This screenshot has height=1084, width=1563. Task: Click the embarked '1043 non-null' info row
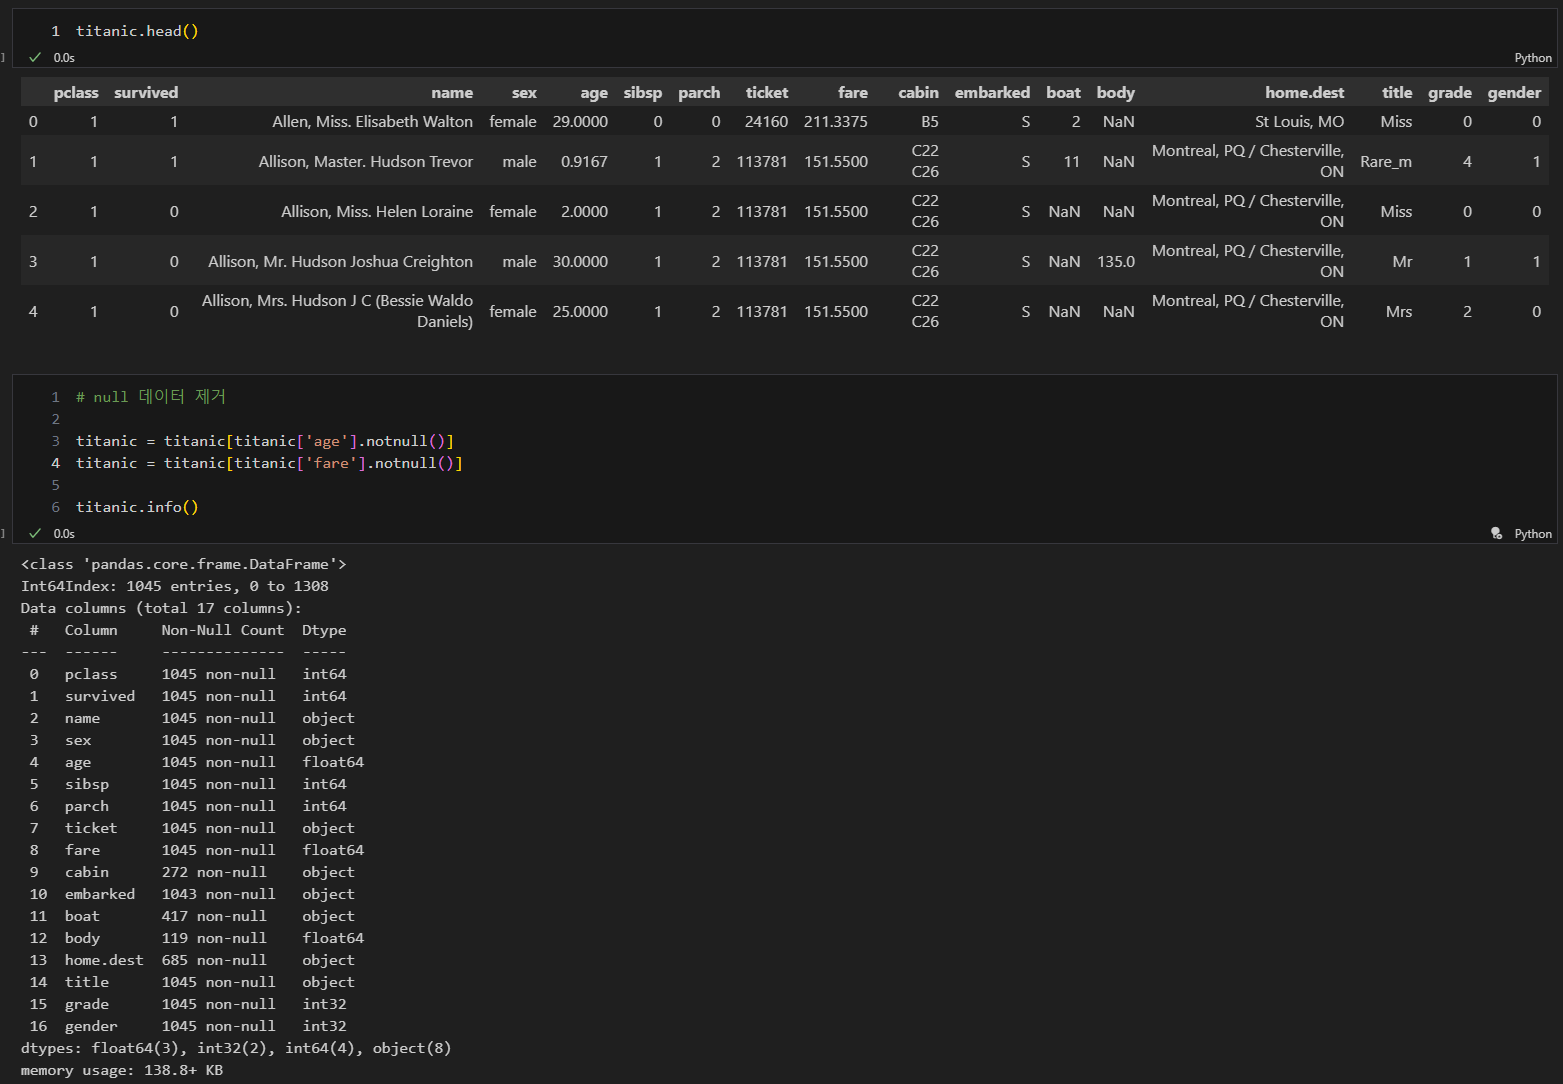192,894
